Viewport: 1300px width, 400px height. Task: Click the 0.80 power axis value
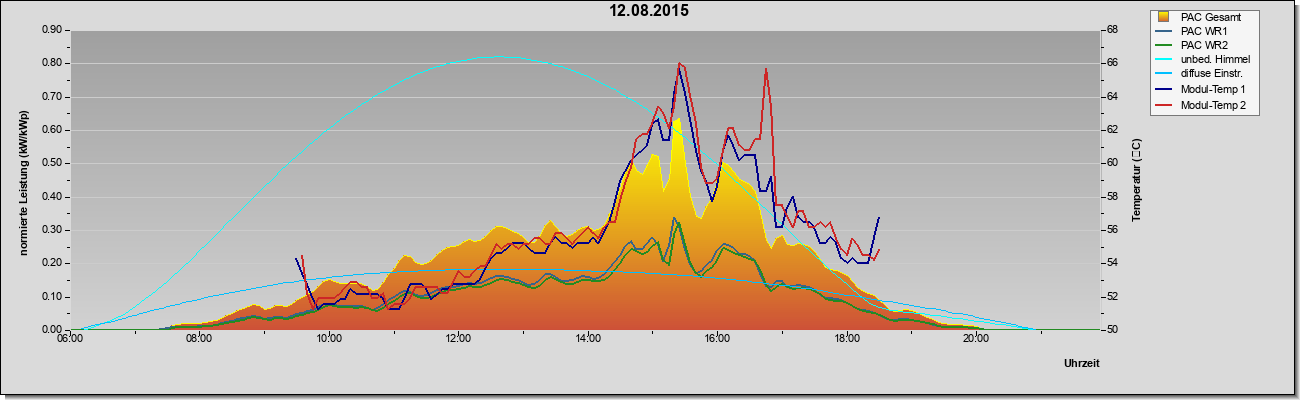(x=52, y=63)
